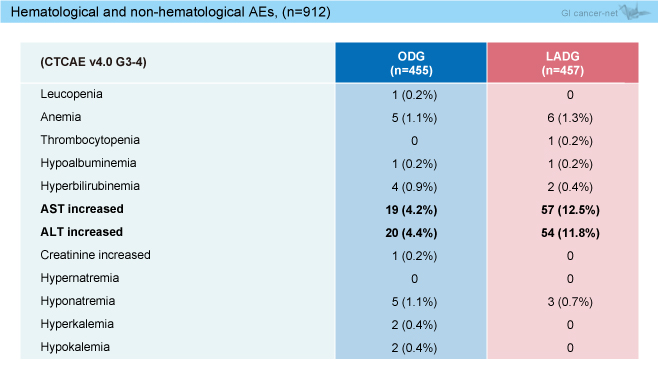Select the Leucopenia row label
Screen dimensions: 658x382
pos(71,94)
